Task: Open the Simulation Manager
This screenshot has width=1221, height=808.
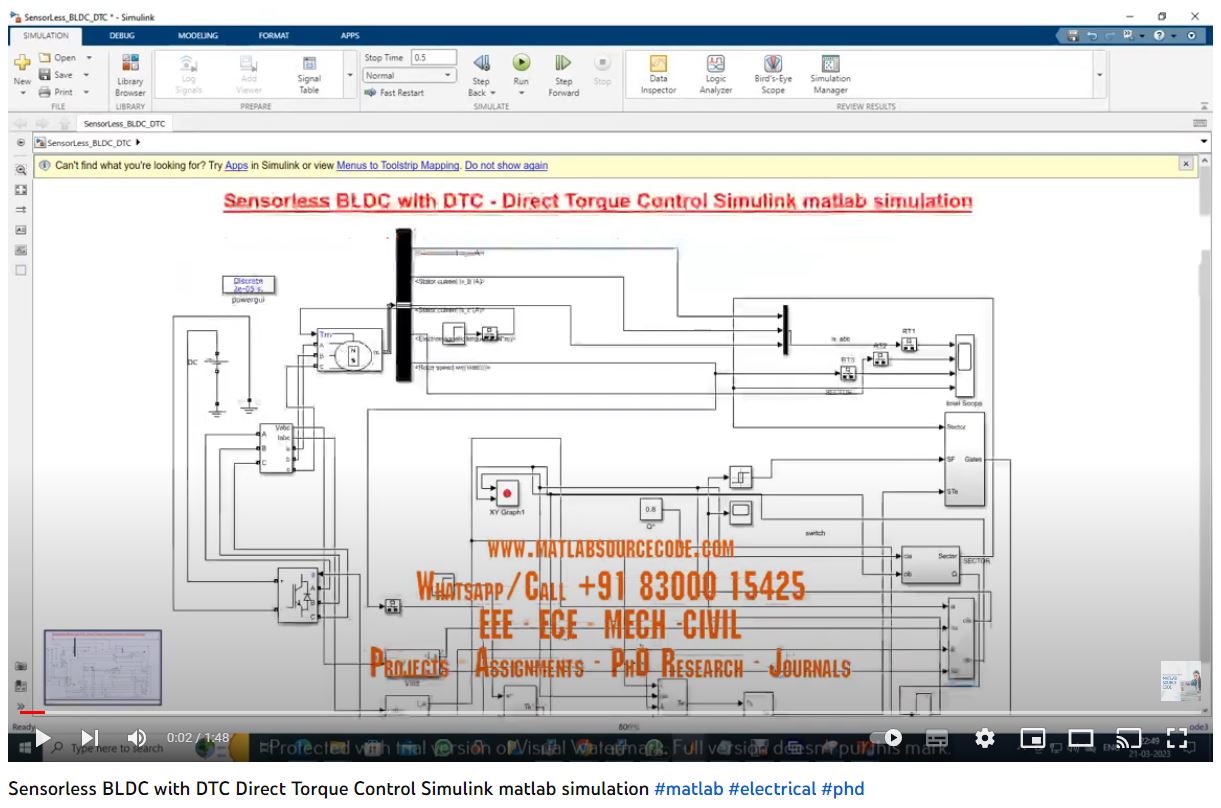Action: 830,73
